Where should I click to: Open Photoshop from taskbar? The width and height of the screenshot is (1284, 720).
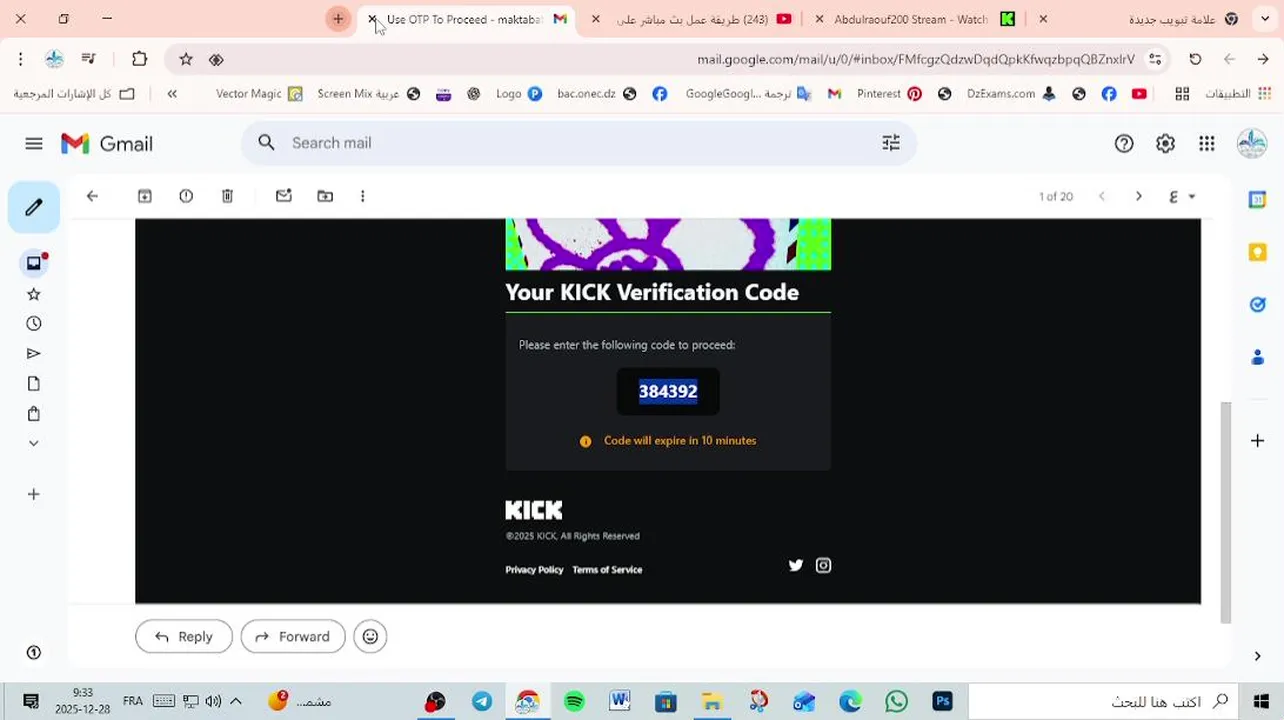(942, 701)
